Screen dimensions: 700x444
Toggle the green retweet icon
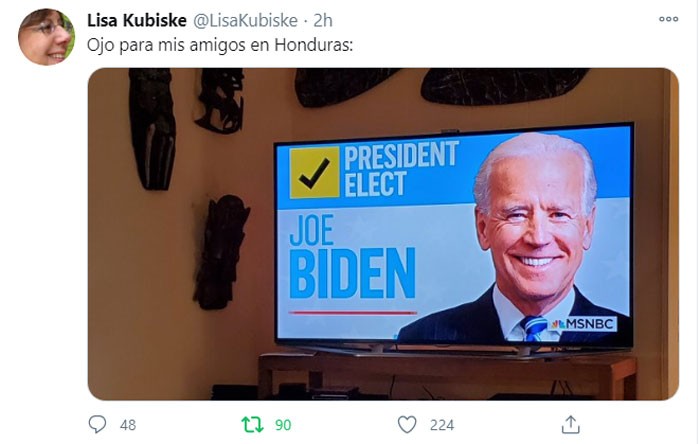253,425
